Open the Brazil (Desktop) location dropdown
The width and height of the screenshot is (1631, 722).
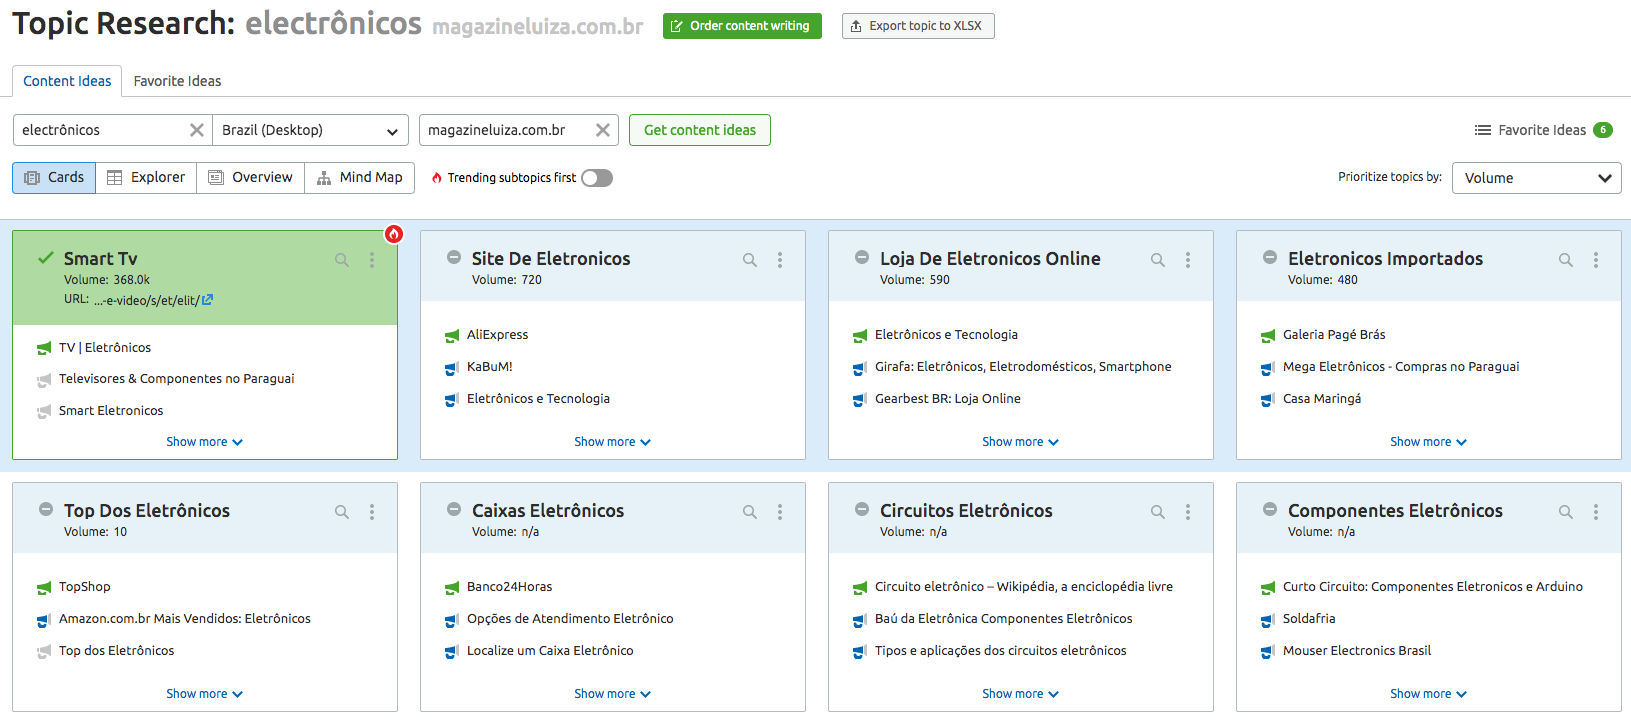311,130
